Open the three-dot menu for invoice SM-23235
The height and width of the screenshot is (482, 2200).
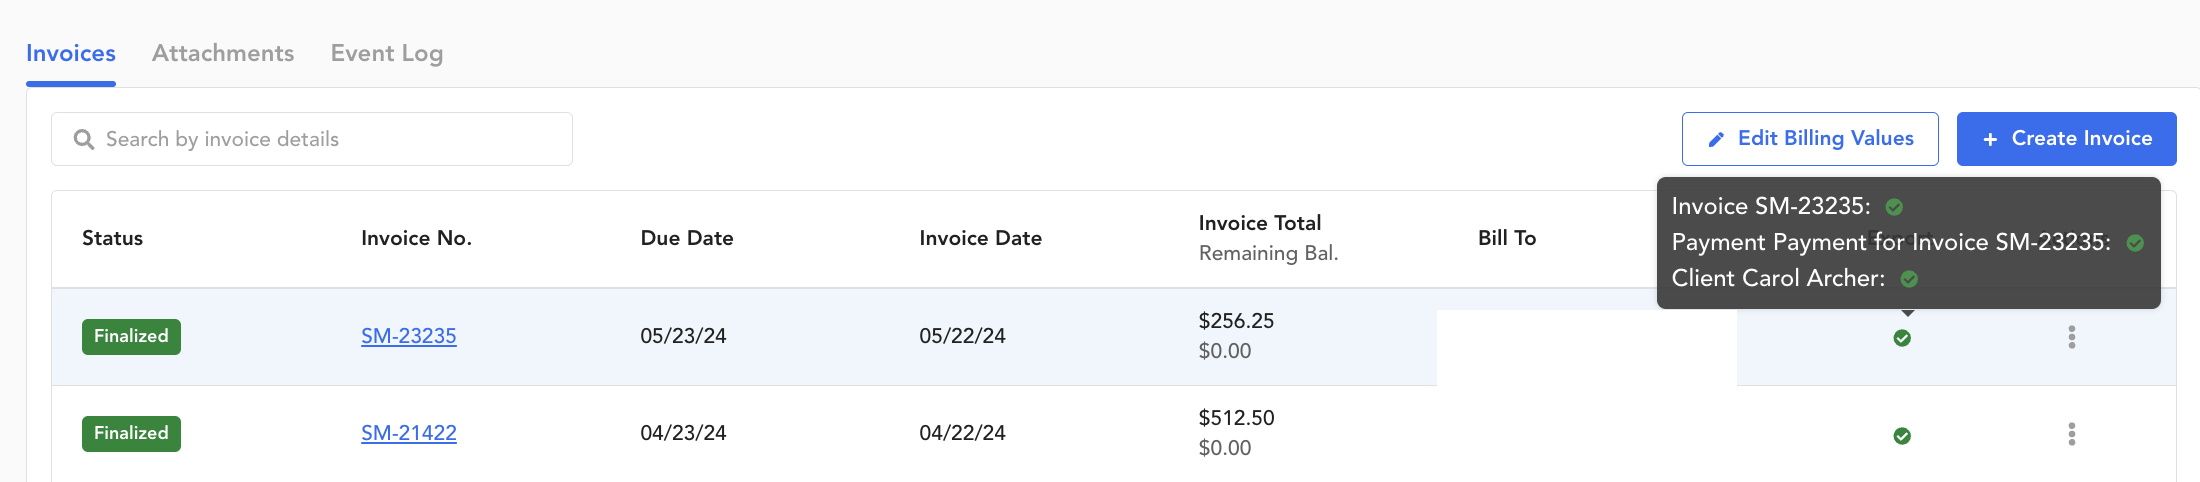pyautogui.click(x=2072, y=337)
